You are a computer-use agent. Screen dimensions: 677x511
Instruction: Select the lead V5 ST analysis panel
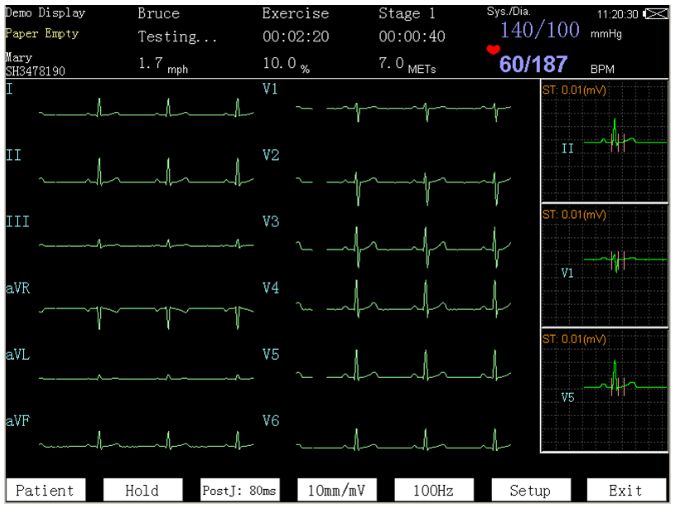pyautogui.click(x=603, y=390)
